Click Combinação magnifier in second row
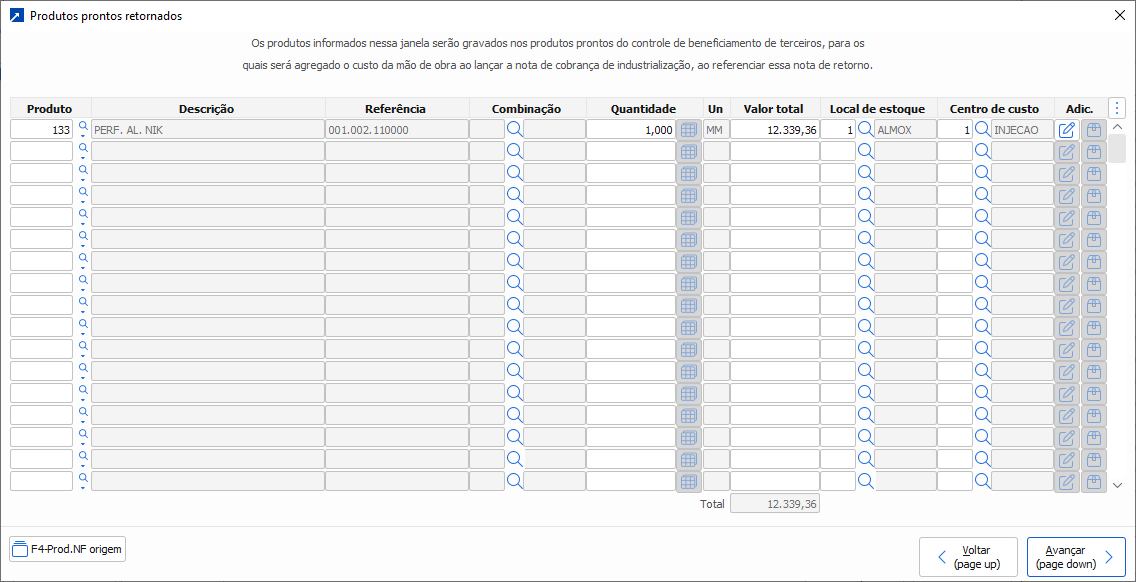 515,151
